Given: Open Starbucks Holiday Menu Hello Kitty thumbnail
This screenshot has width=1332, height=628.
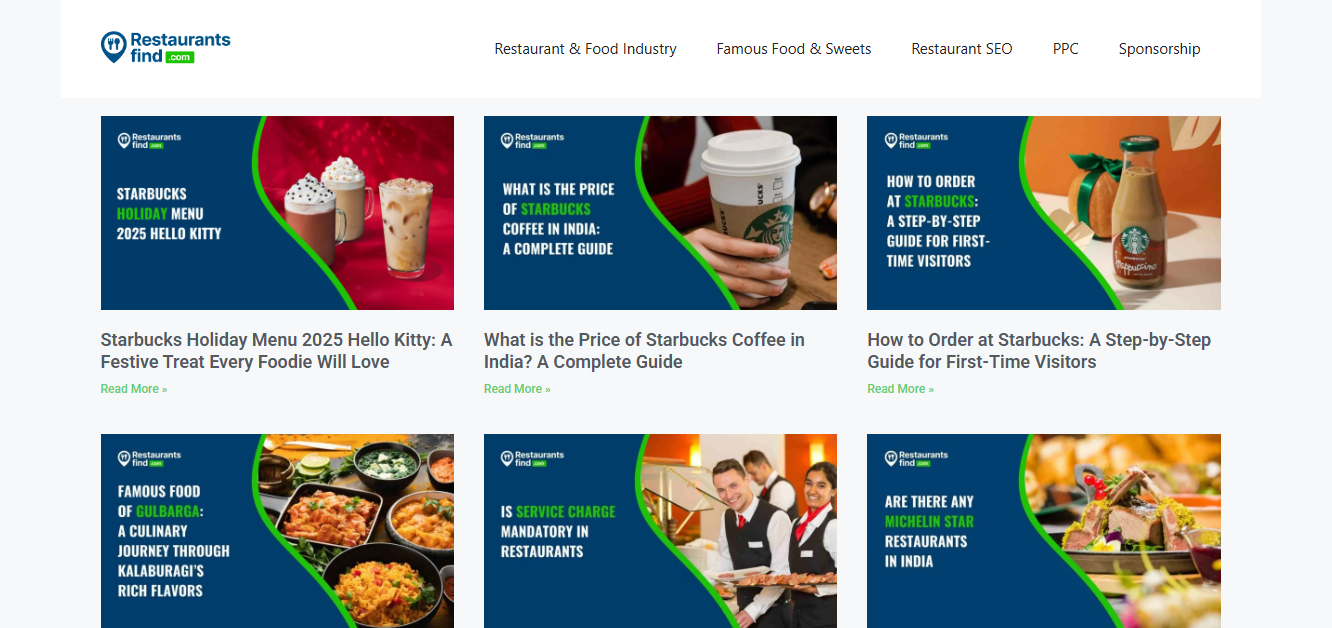Looking at the screenshot, I should tap(277, 213).
